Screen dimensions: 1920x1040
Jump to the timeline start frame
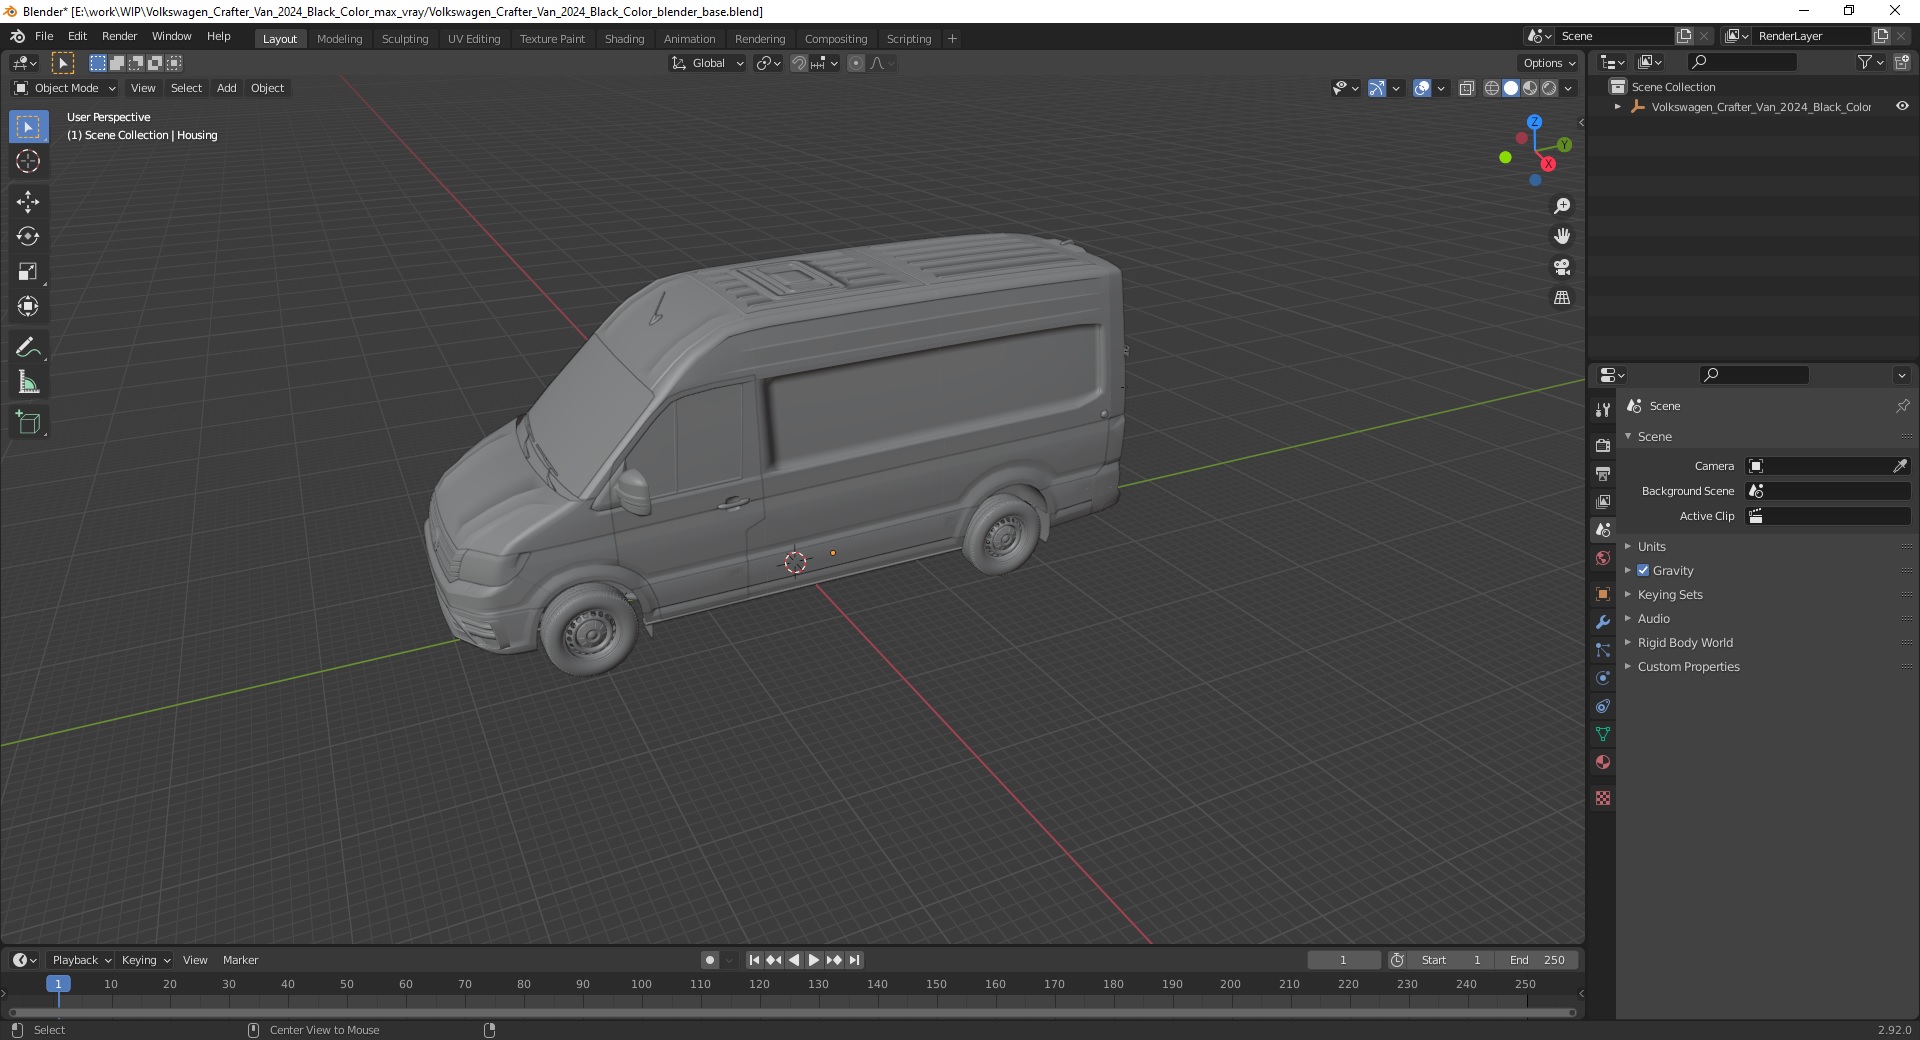pyautogui.click(x=755, y=960)
